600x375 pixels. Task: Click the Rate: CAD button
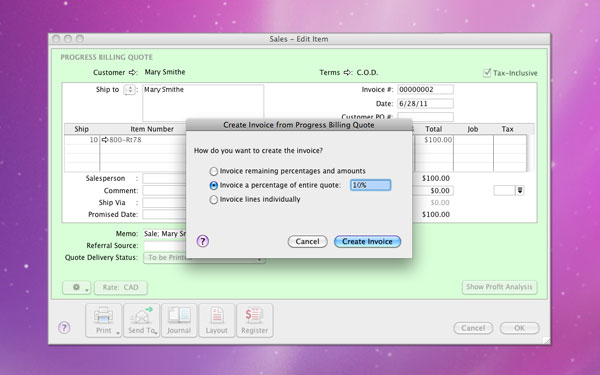(121, 287)
